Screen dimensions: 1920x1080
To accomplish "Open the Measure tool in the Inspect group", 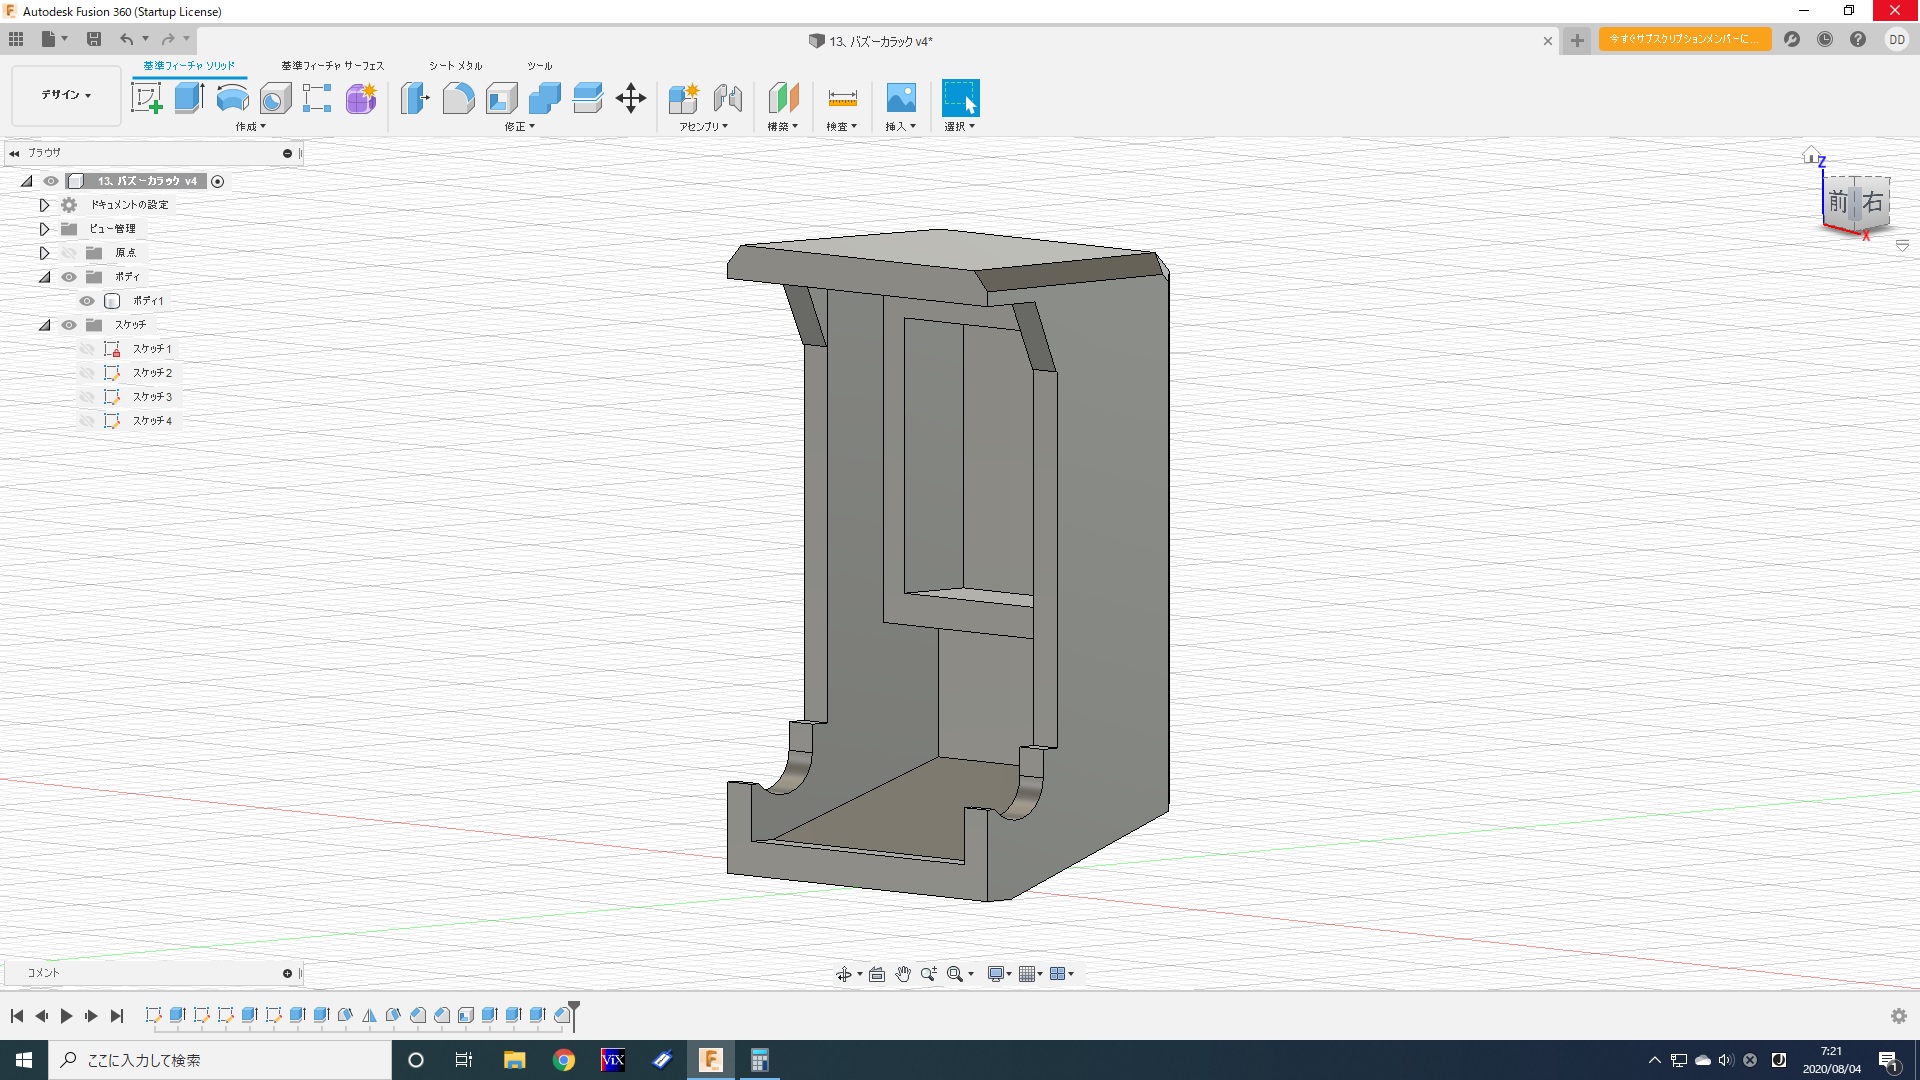I will tap(842, 98).
